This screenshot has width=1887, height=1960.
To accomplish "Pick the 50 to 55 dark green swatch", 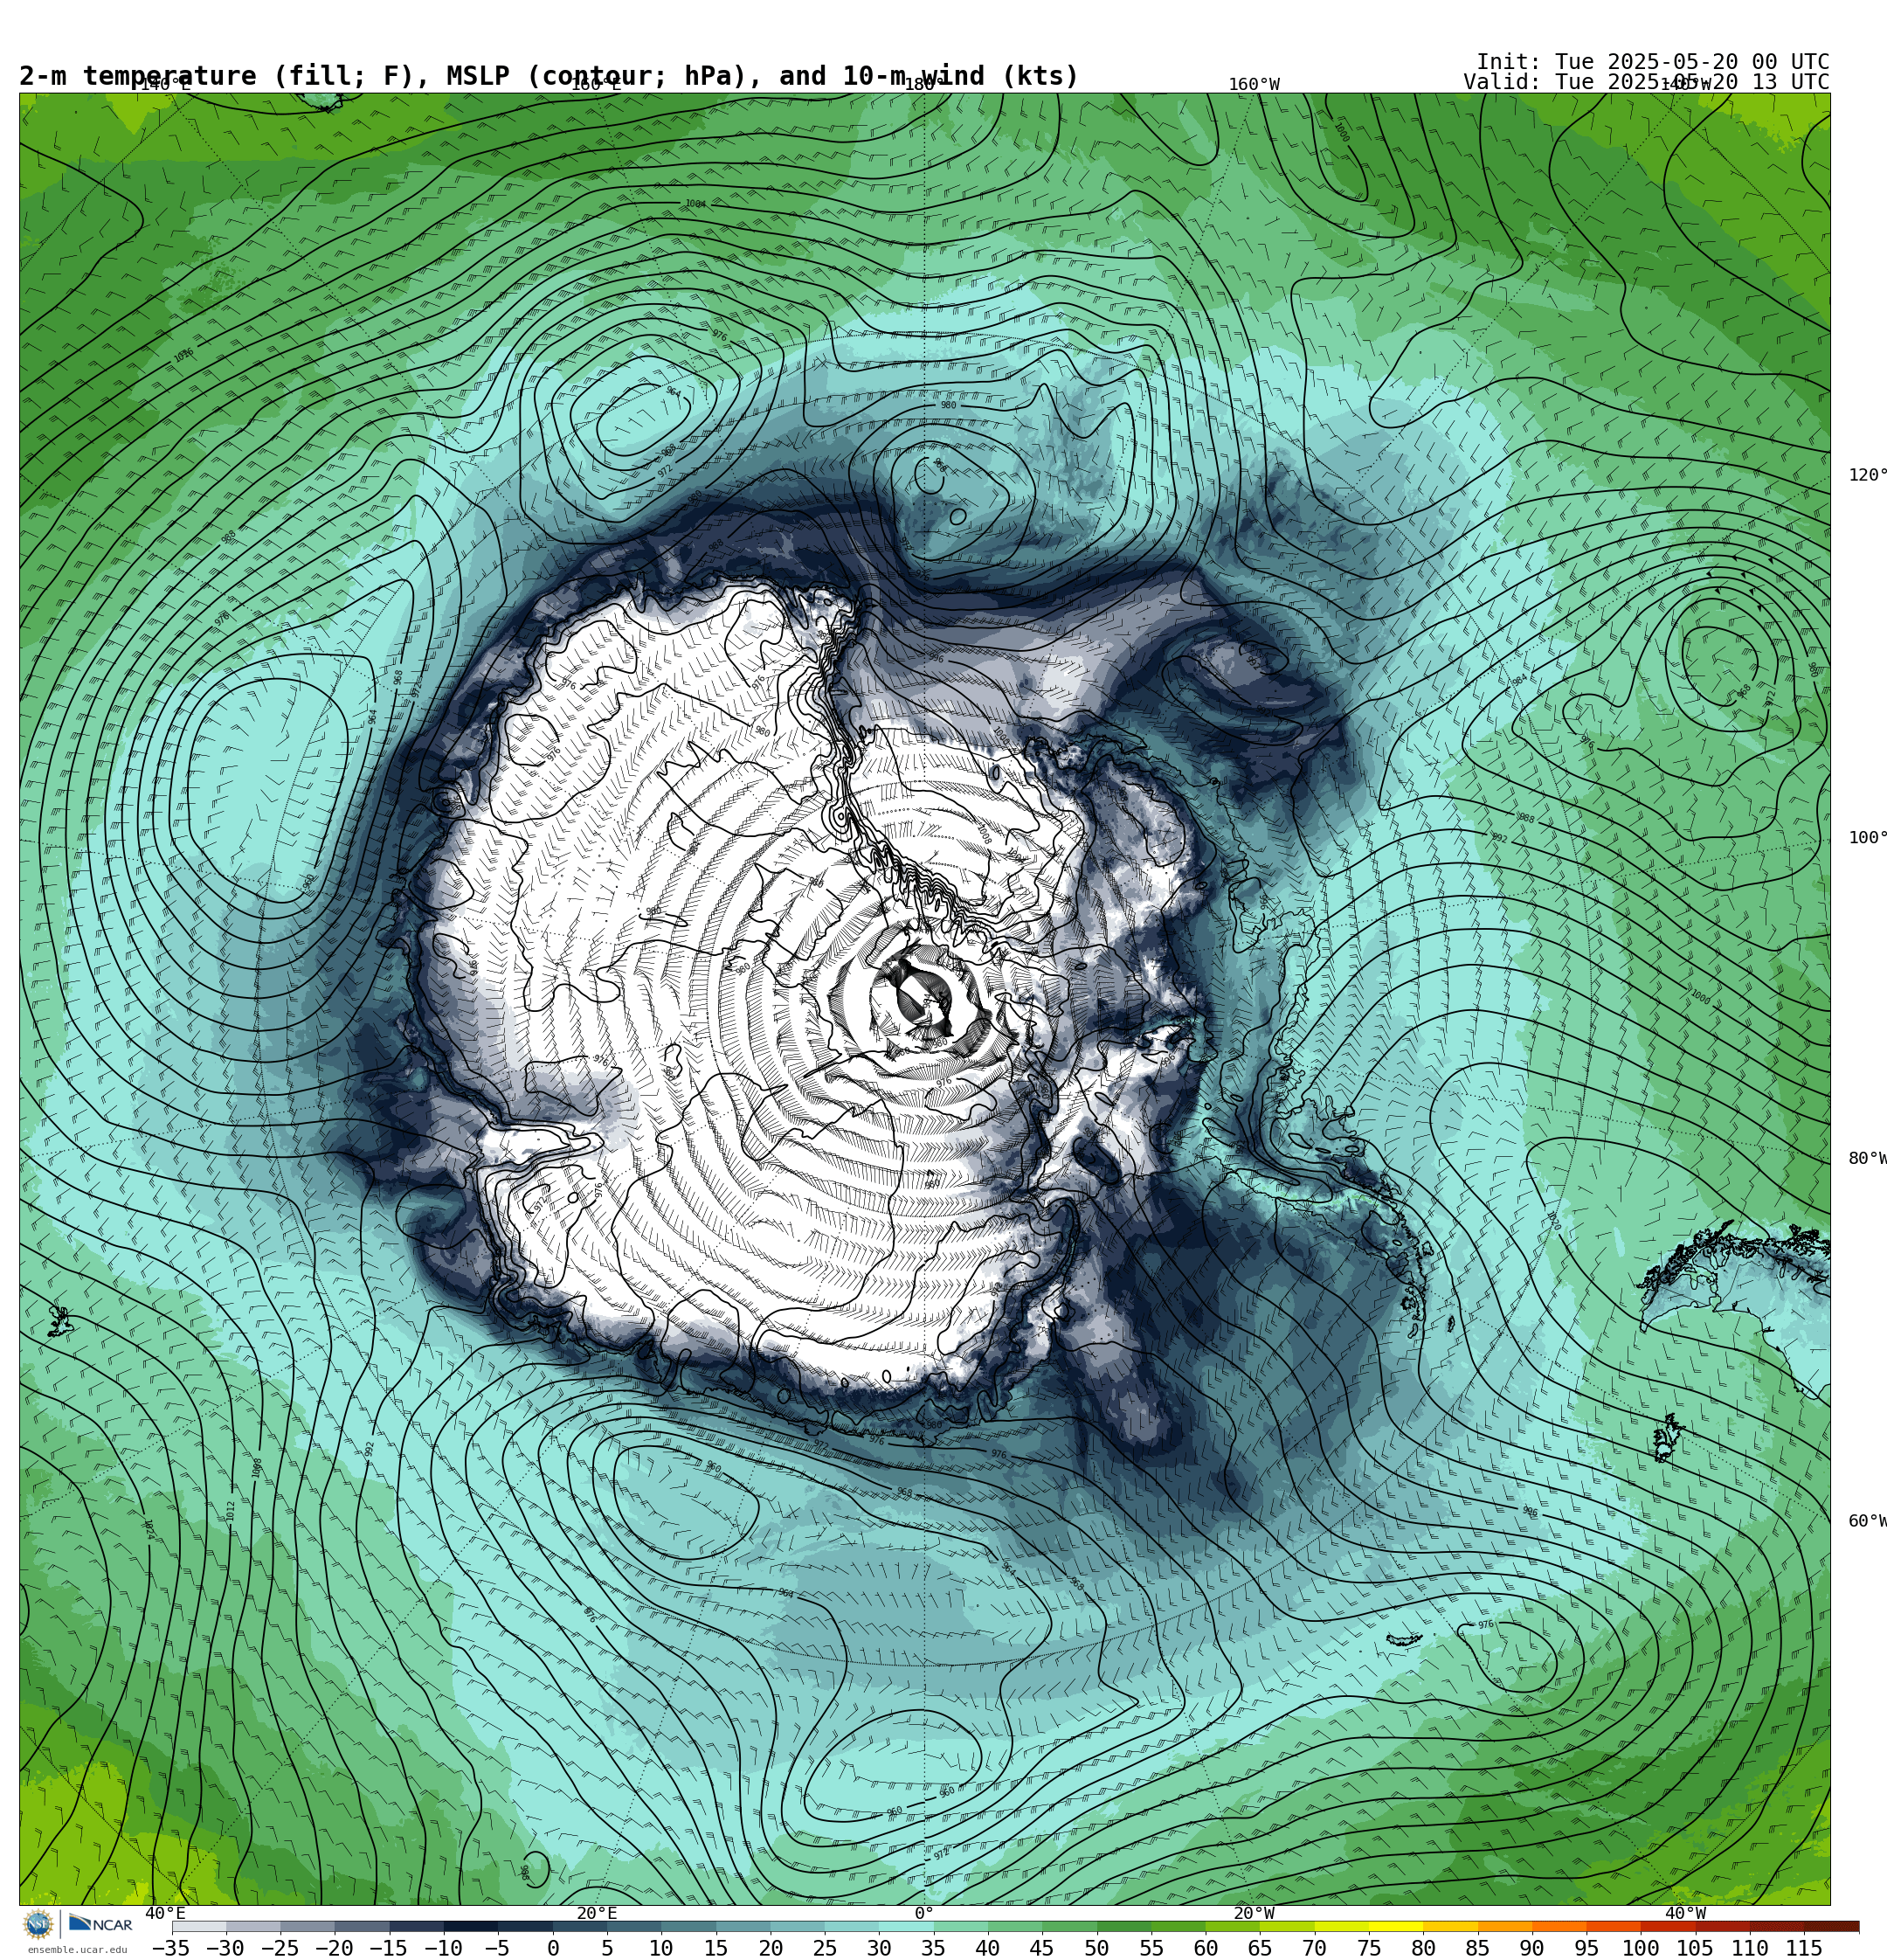I will [x=1124, y=1926].
